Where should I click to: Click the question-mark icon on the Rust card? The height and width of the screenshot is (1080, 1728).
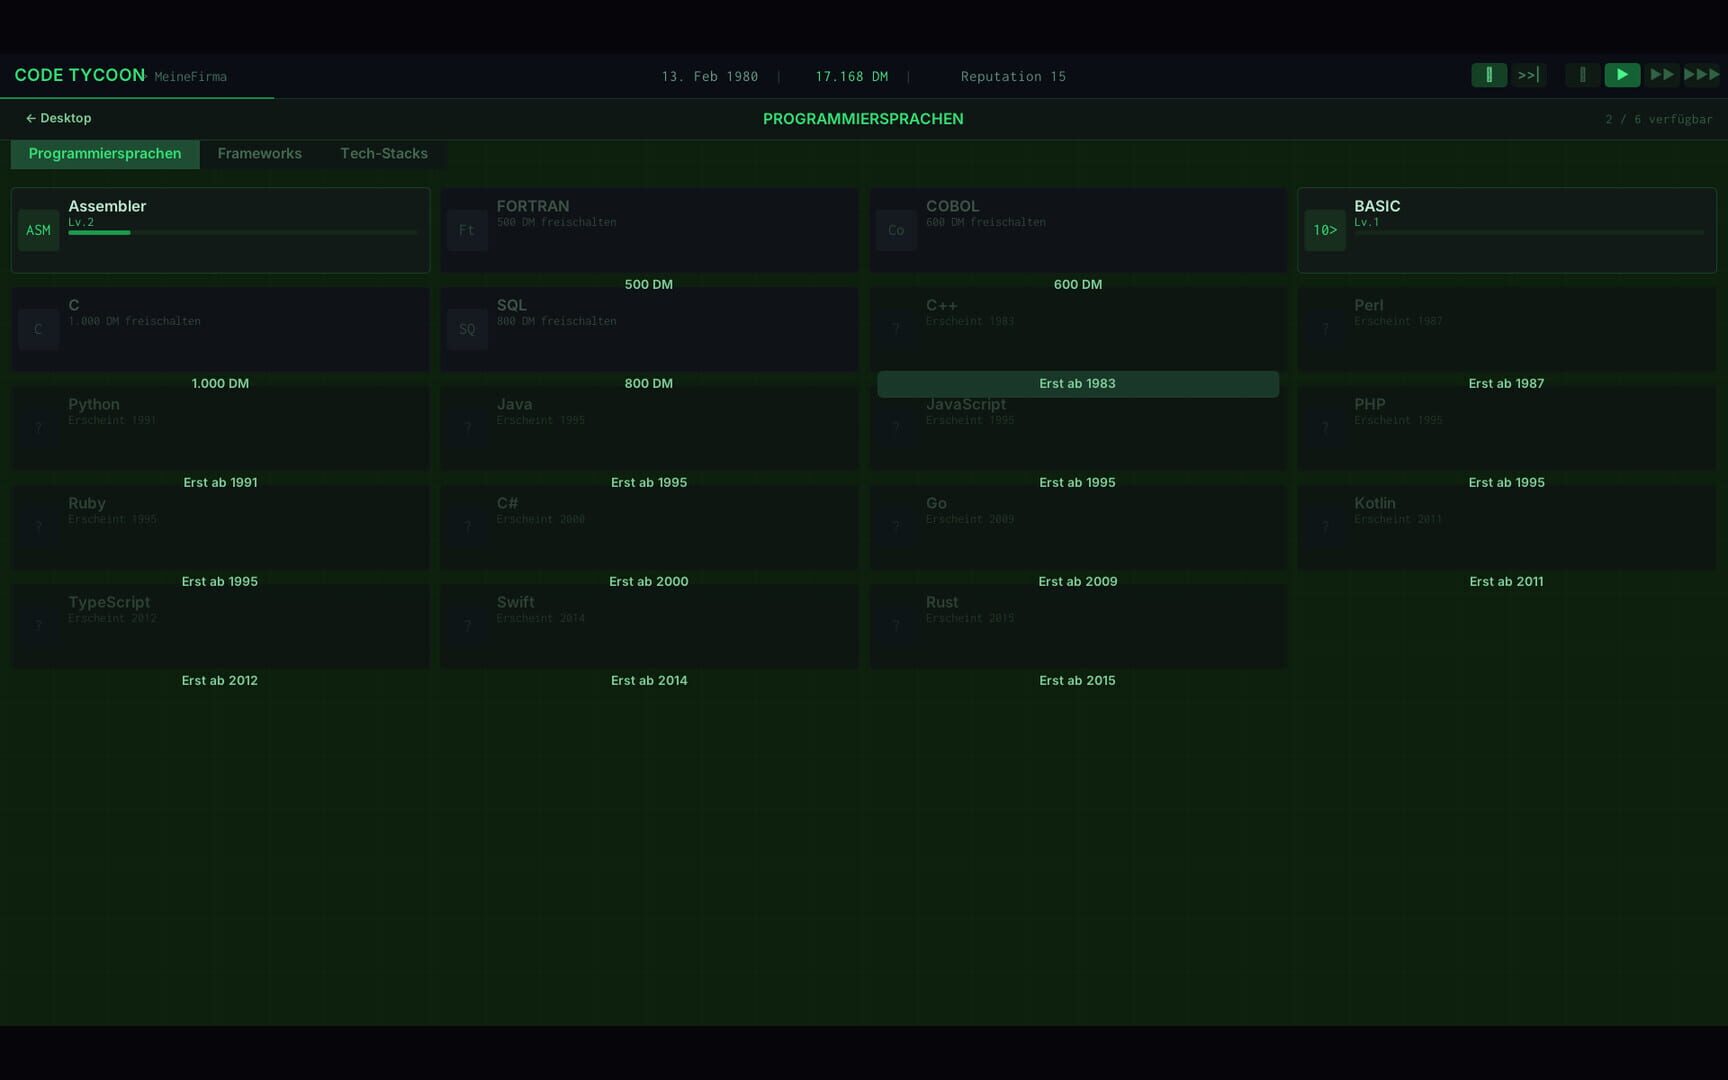click(895, 625)
